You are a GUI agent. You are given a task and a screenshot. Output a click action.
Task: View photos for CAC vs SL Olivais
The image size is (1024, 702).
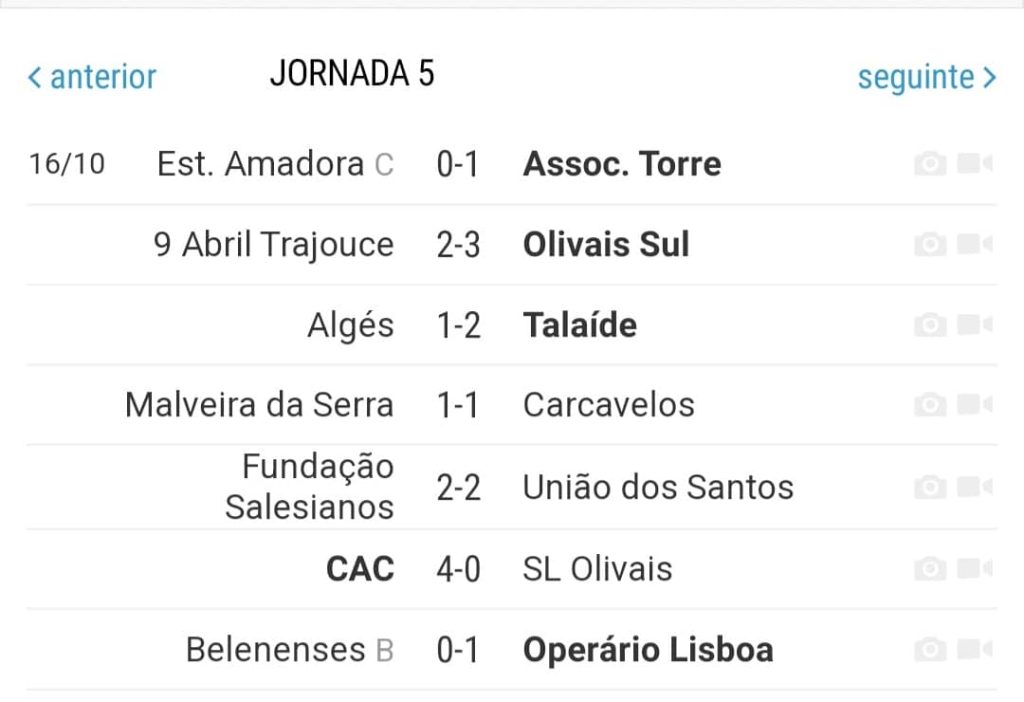(x=930, y=569)
